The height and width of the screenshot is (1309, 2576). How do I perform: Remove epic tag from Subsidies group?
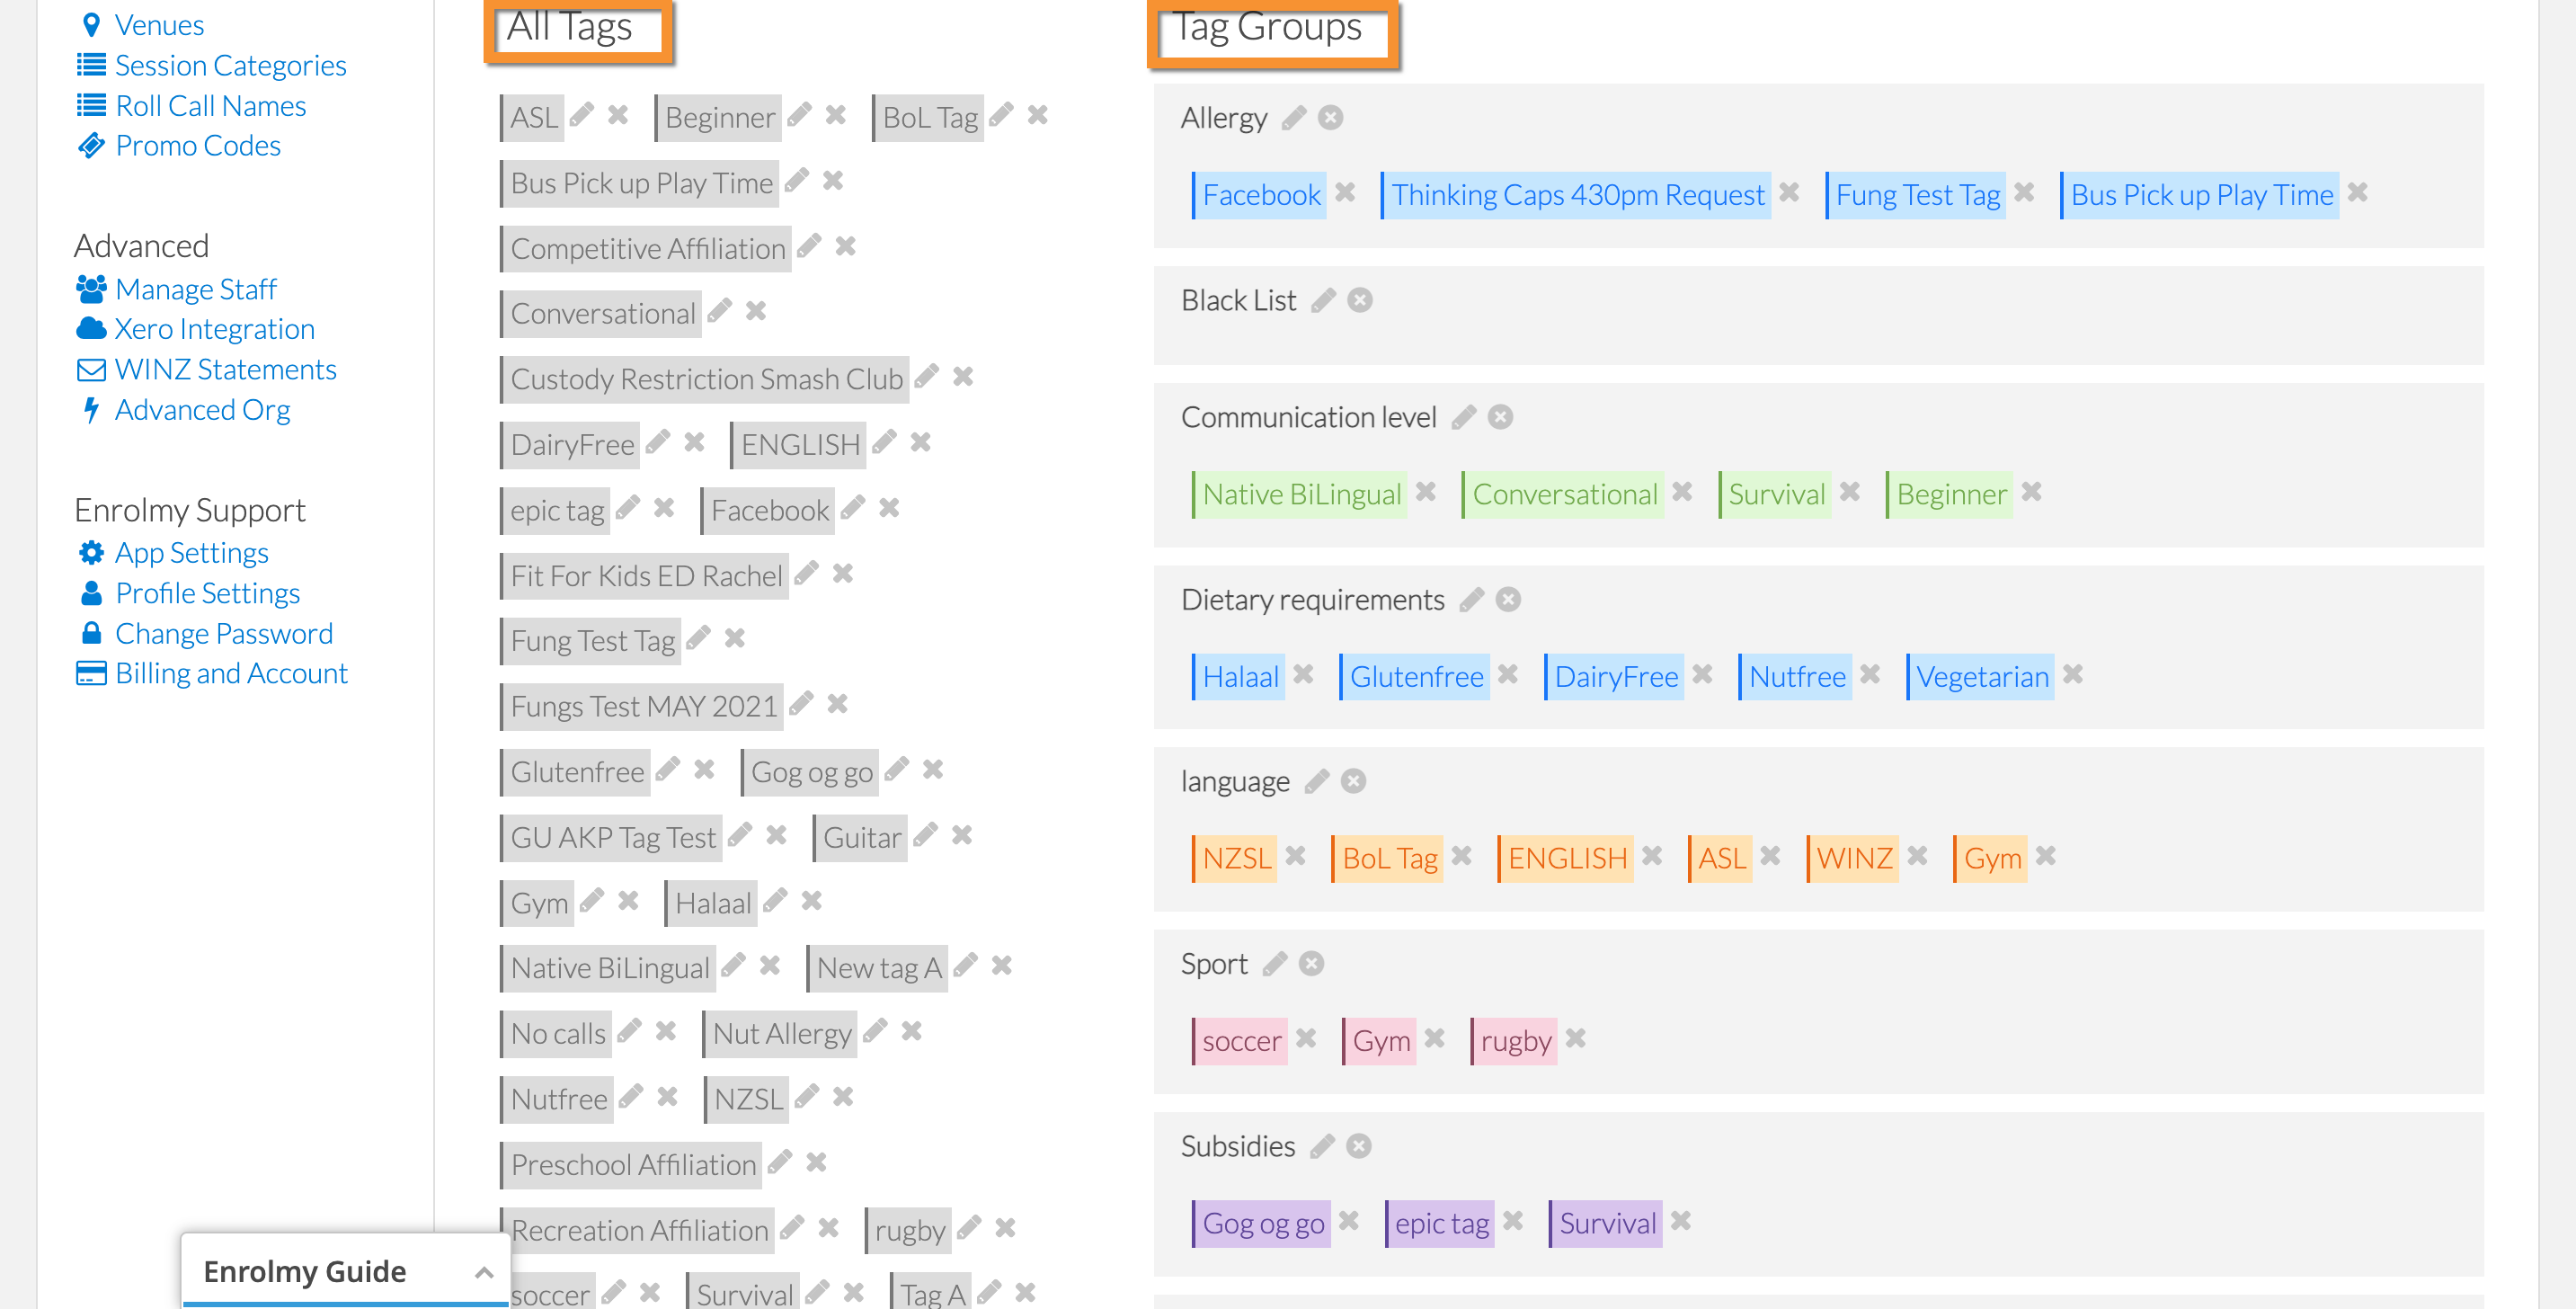tap(1513, 1221)
